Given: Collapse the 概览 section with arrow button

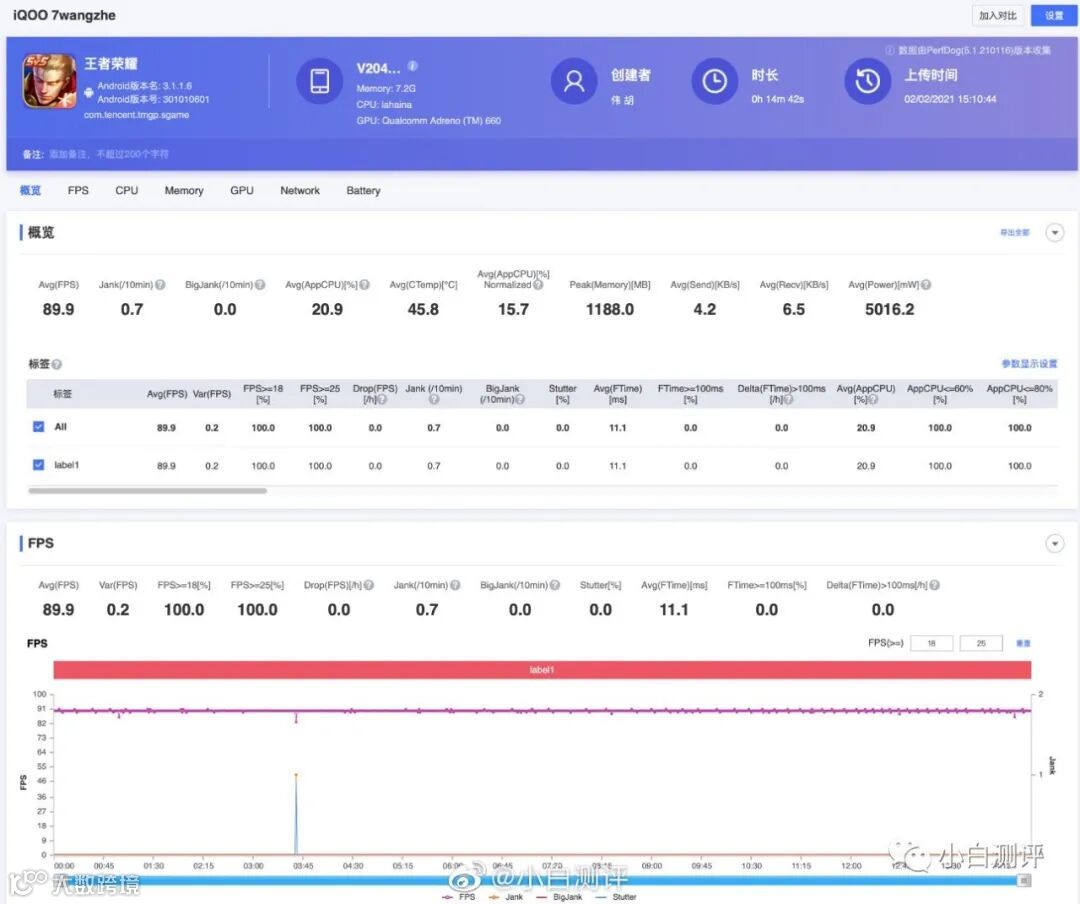Looking at the screenshot, I should coord(1055,233).
